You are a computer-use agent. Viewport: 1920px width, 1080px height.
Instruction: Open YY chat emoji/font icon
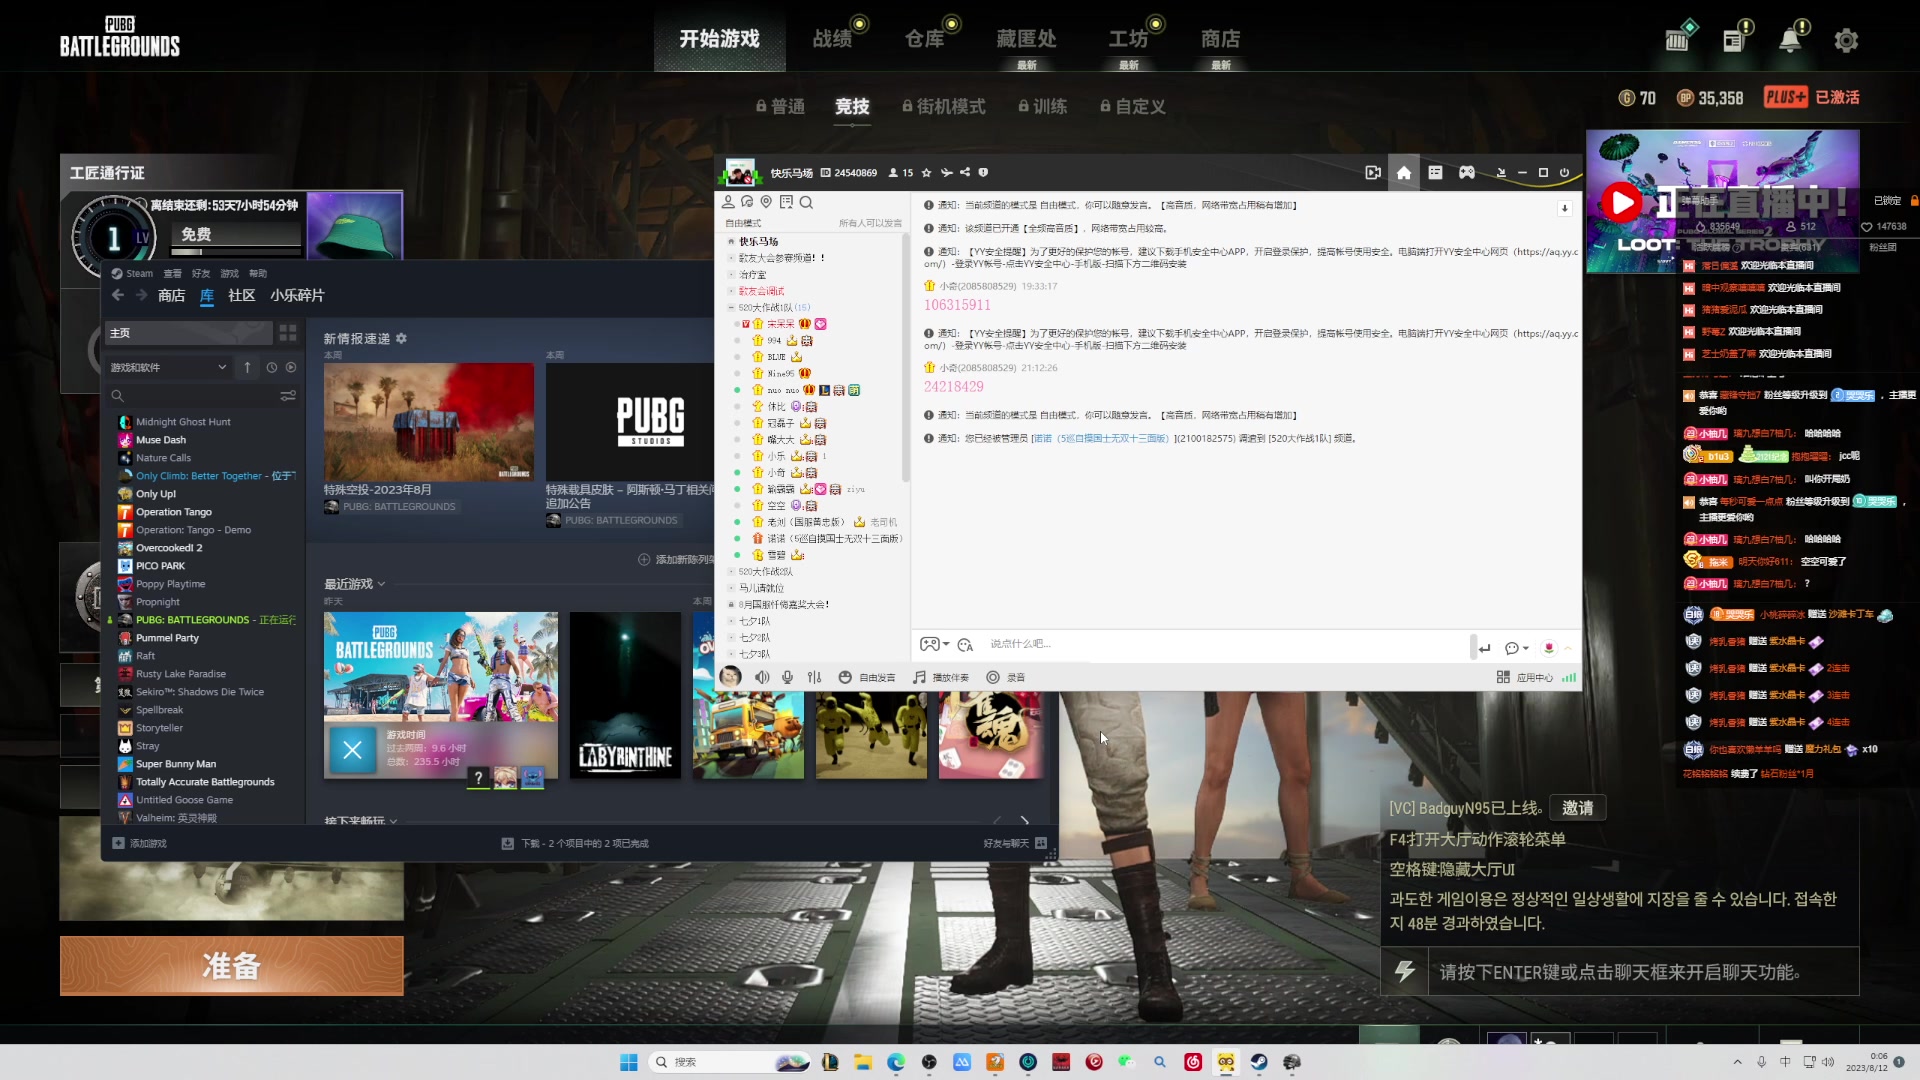[965, 645]
